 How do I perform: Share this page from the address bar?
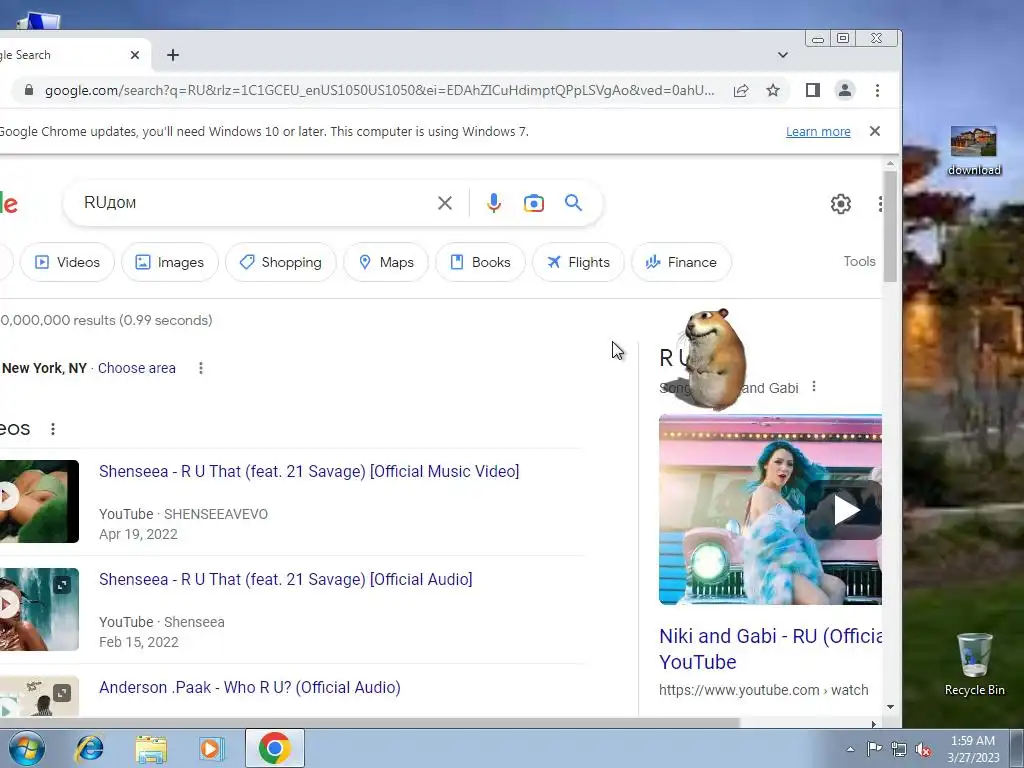click(x=741, y=90)
